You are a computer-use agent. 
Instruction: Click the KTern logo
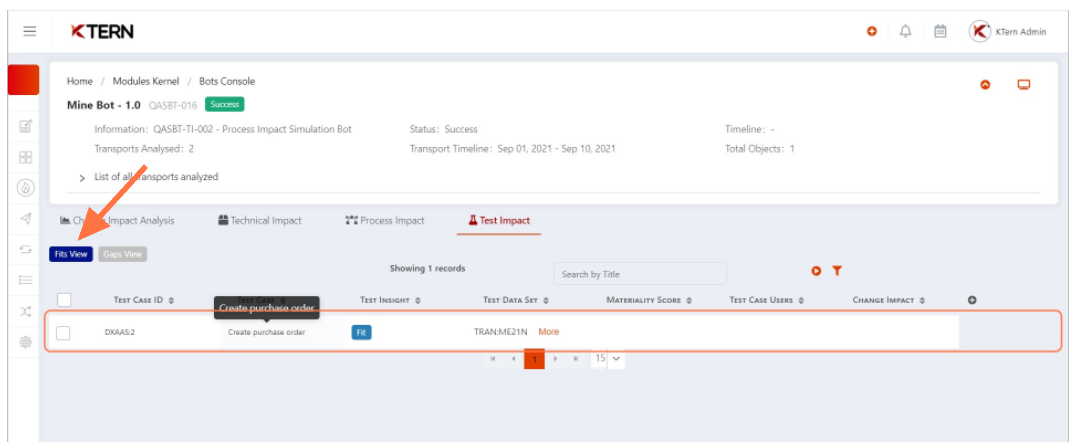(102, 31)
